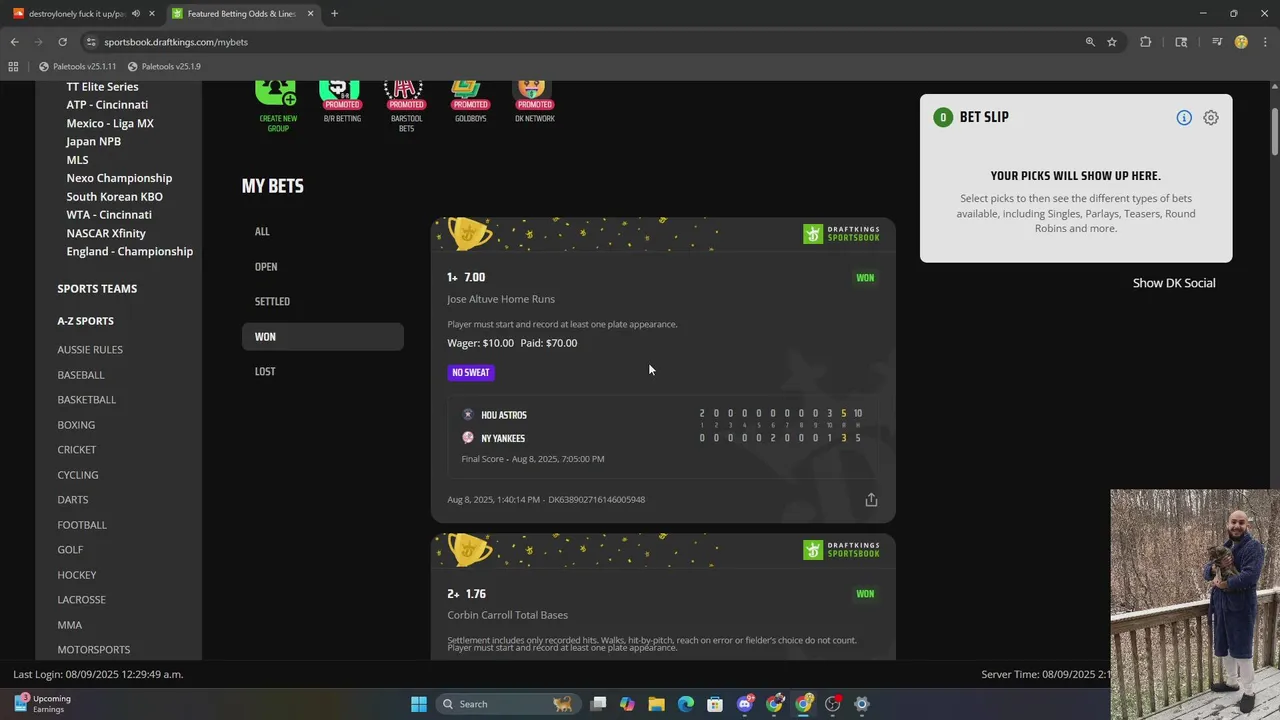Go to MLS league
The image size is (1280, 720).
[77, 160]
